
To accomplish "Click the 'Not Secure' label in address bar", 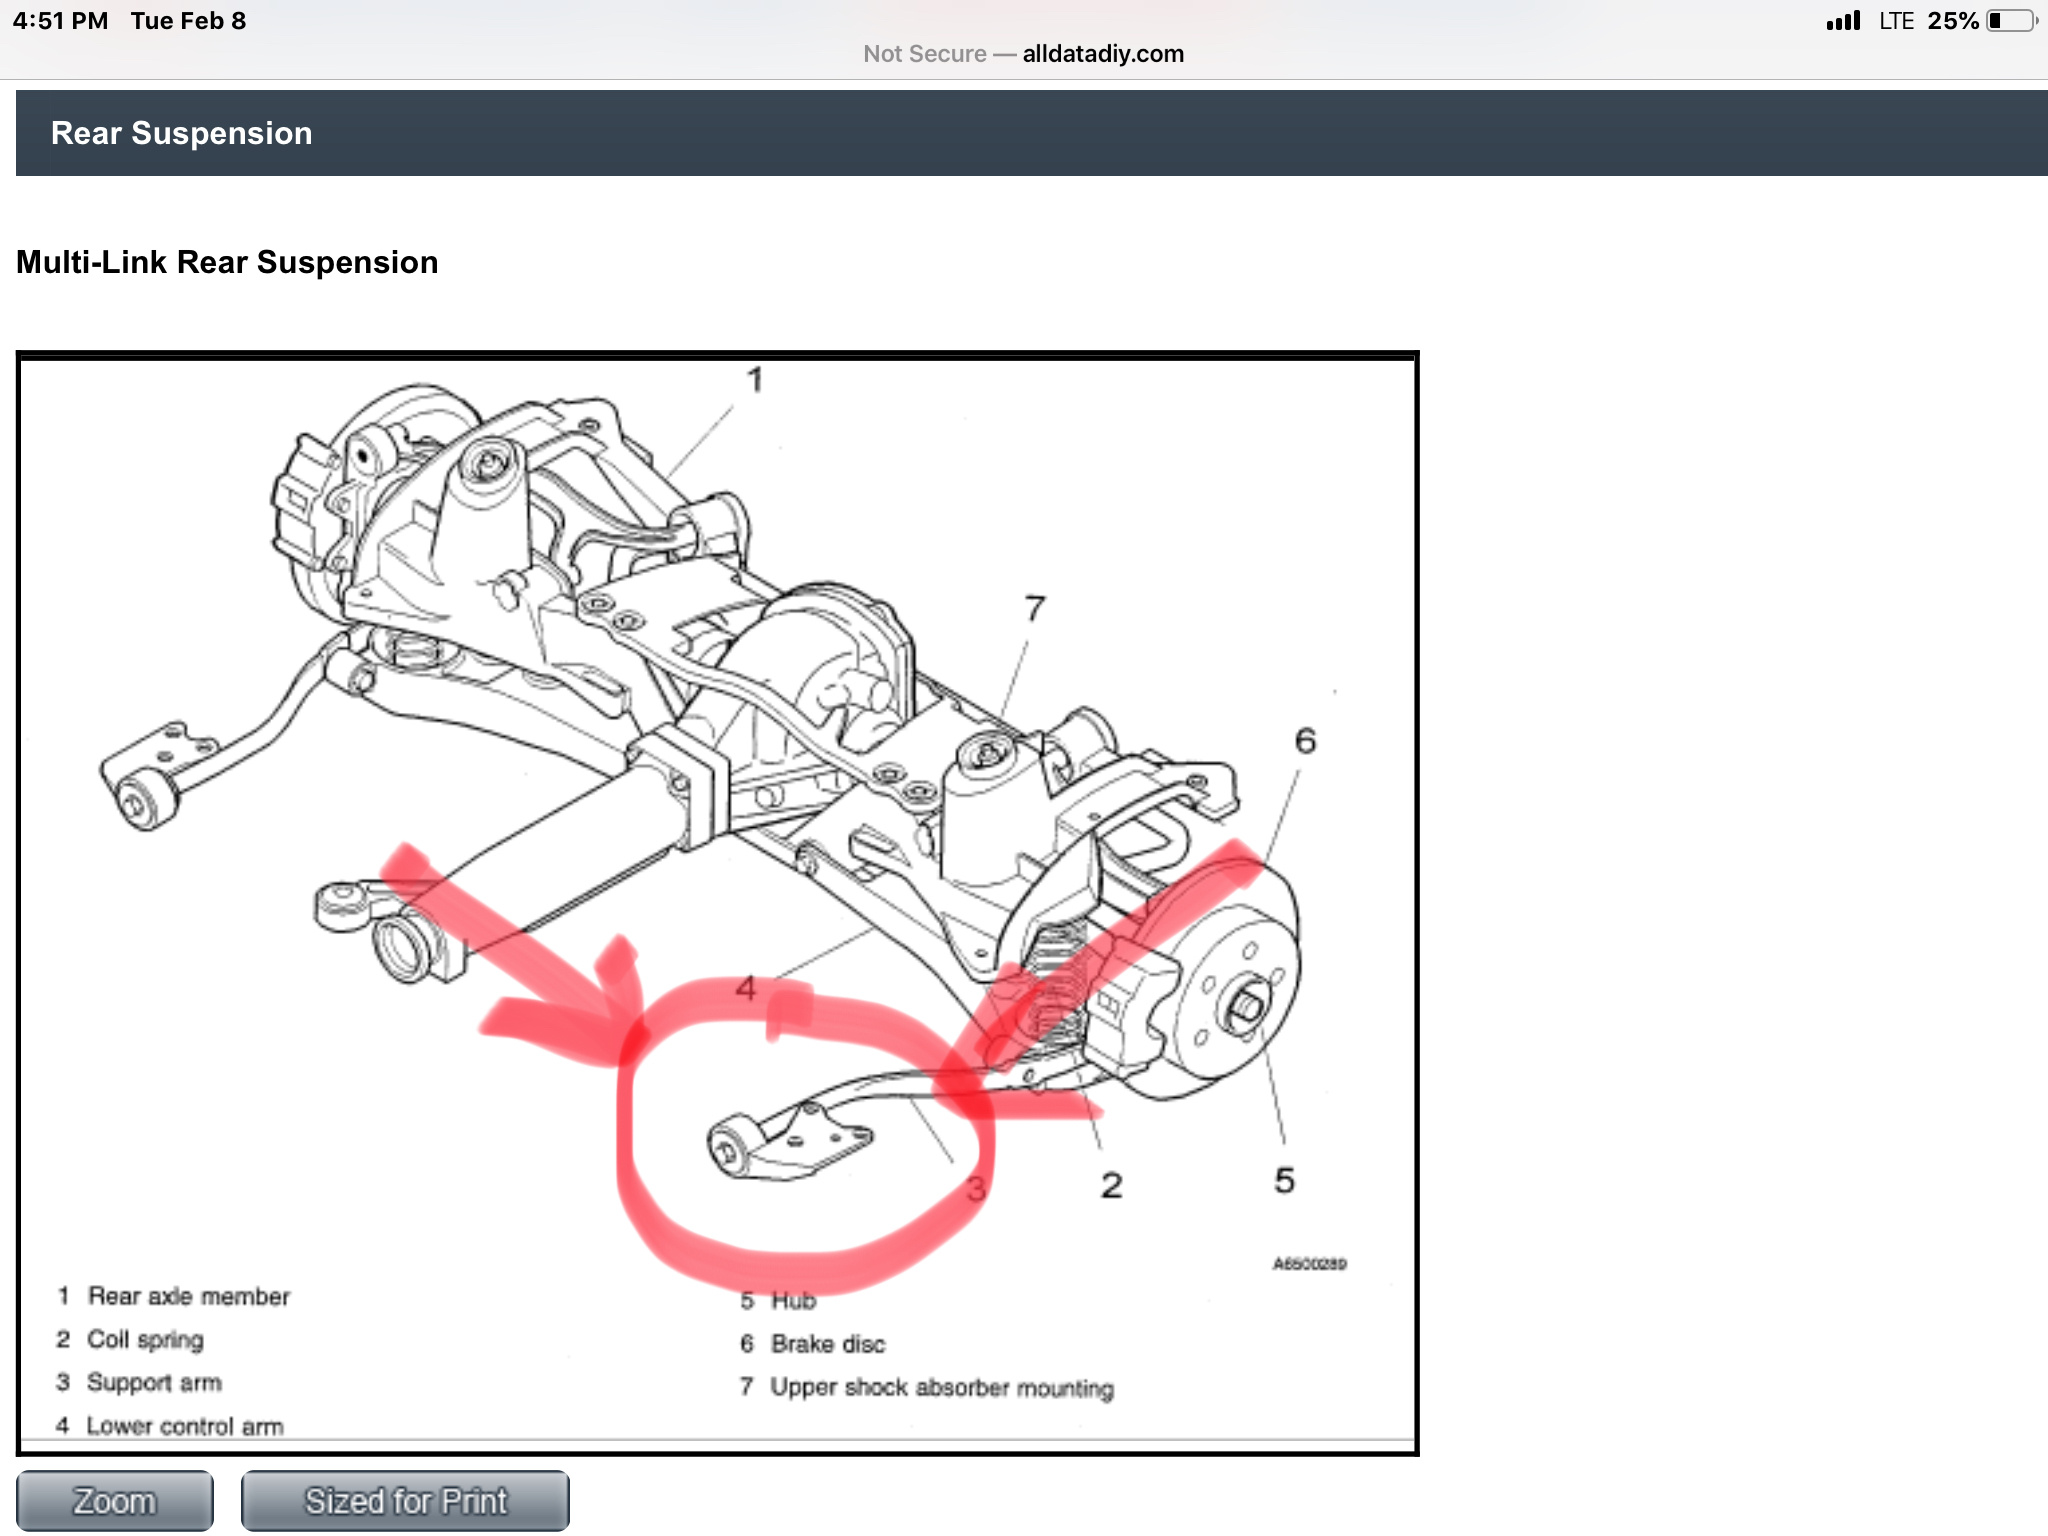I will (924, 54).
